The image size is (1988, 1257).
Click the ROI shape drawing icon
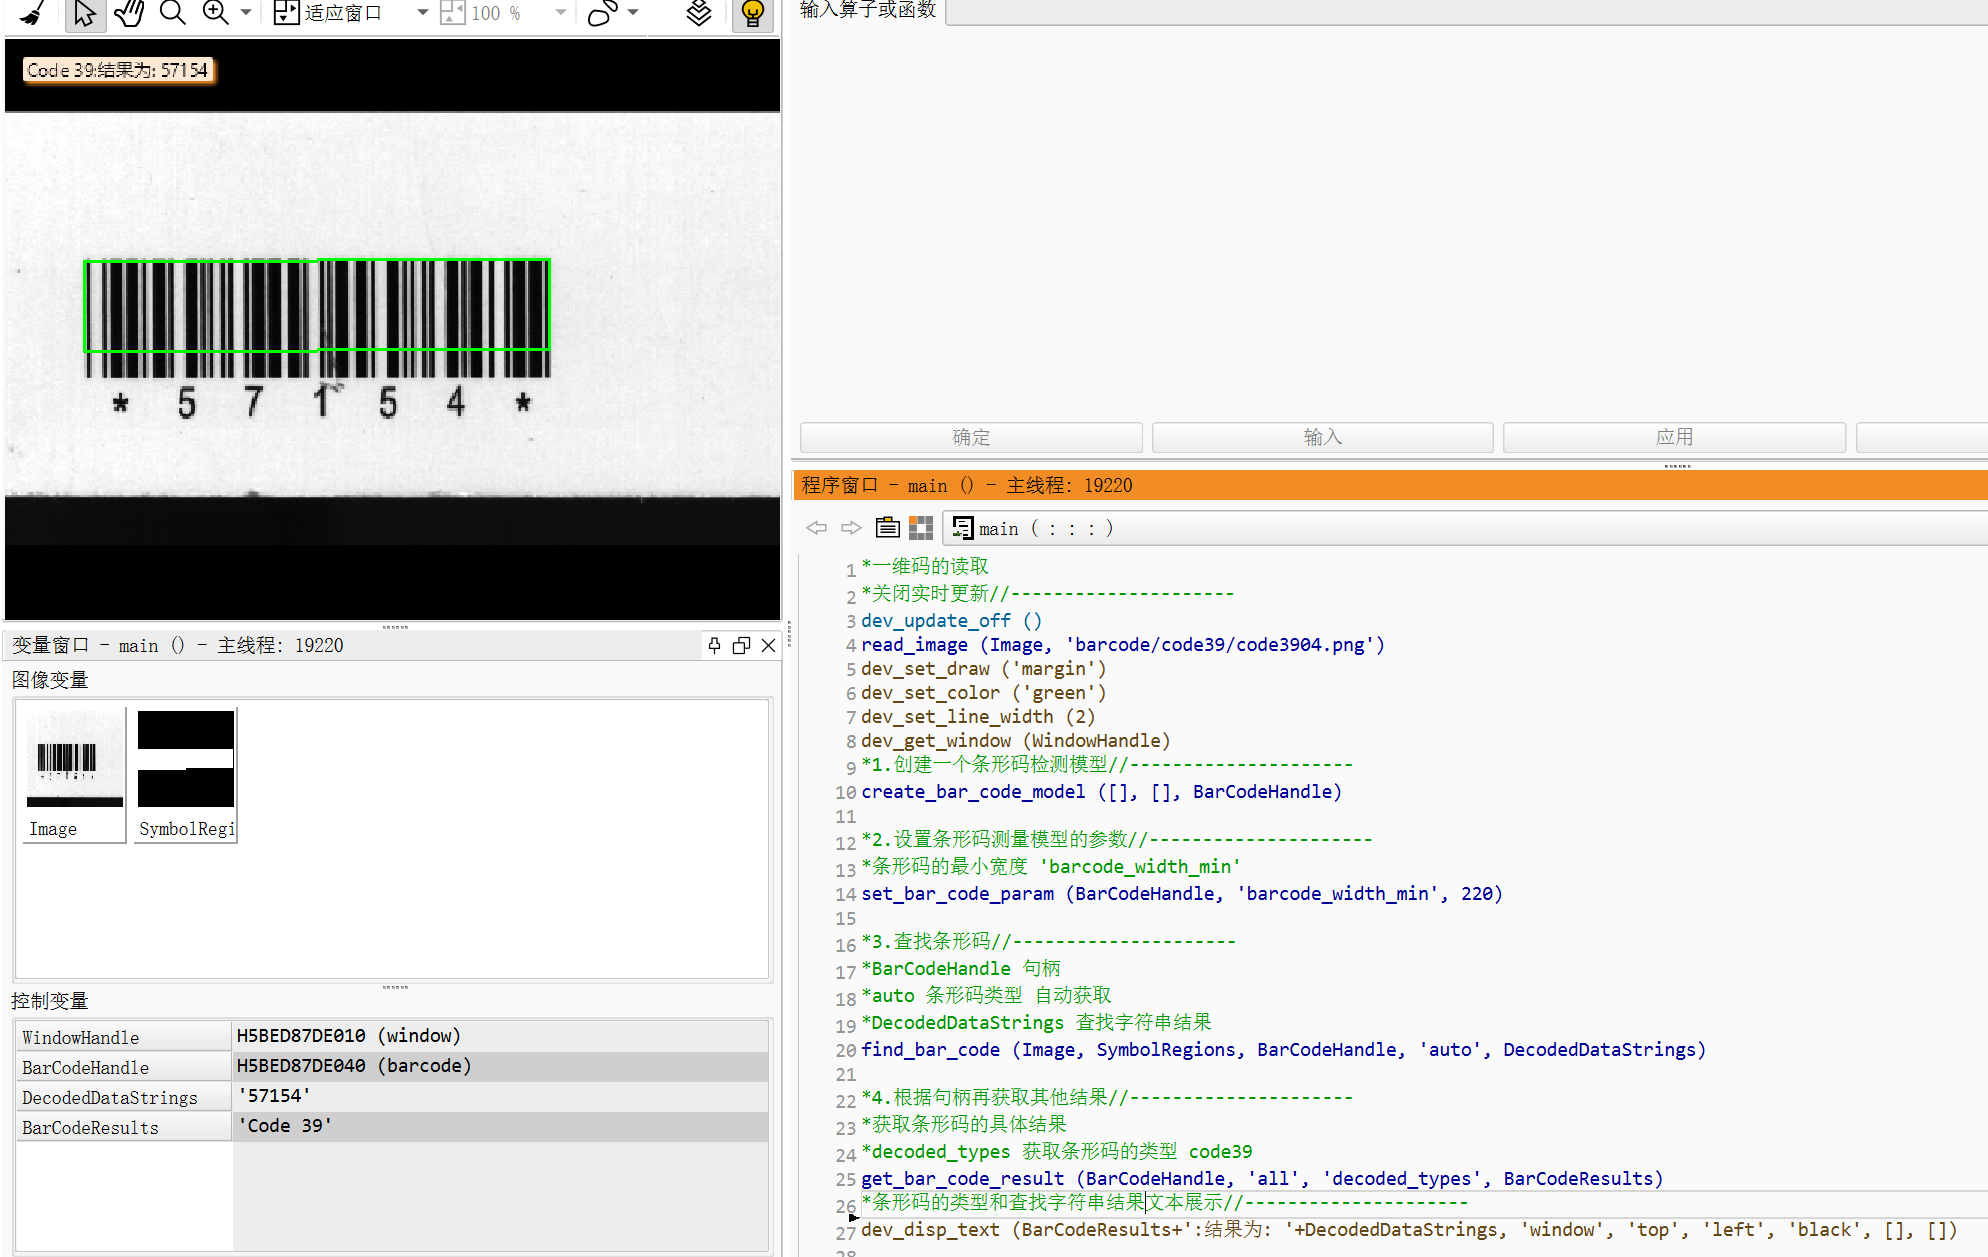pos(603,13)
